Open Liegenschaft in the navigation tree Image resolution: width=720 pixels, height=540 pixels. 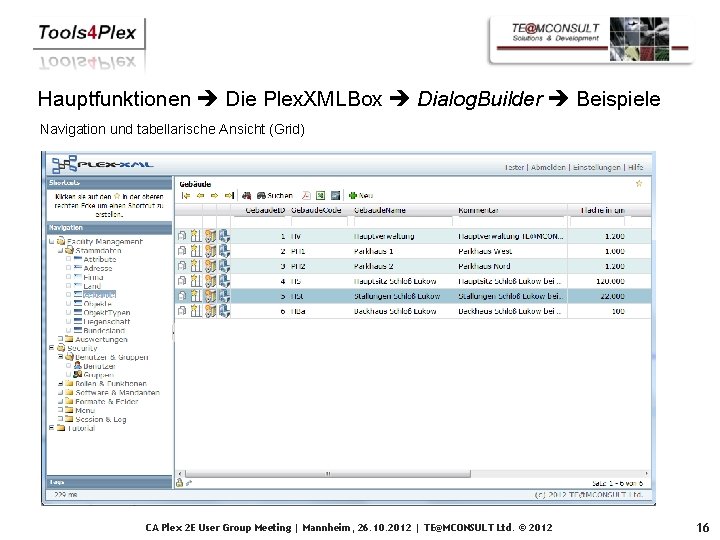tap(107, 321)
